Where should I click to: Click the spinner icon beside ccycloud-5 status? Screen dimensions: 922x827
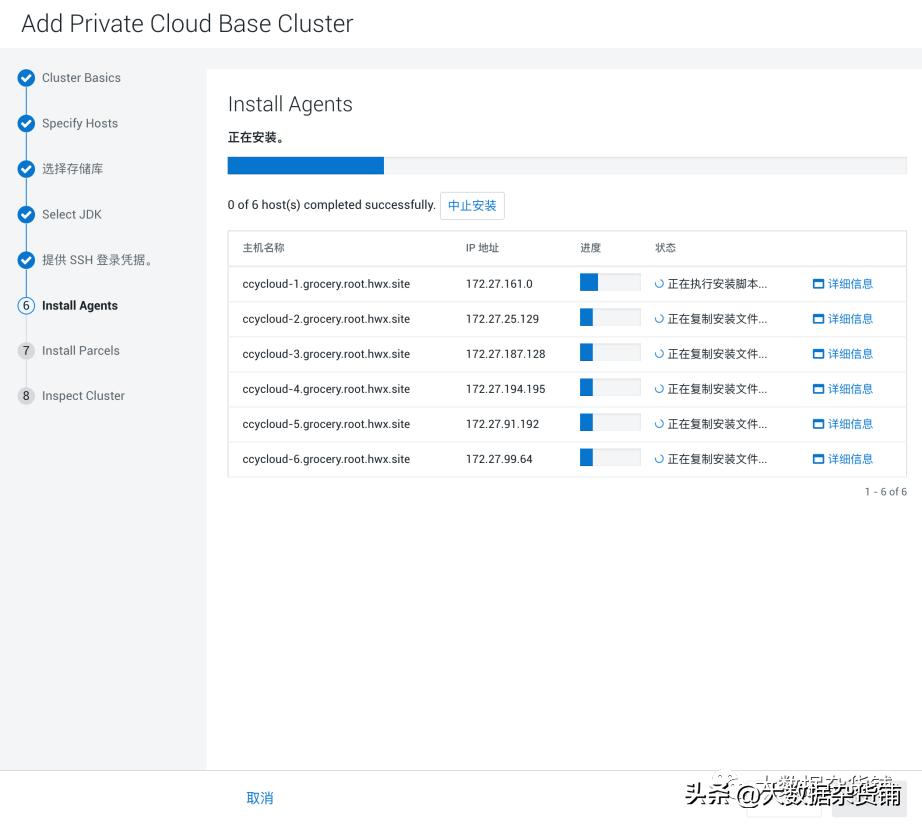point(658,424)
